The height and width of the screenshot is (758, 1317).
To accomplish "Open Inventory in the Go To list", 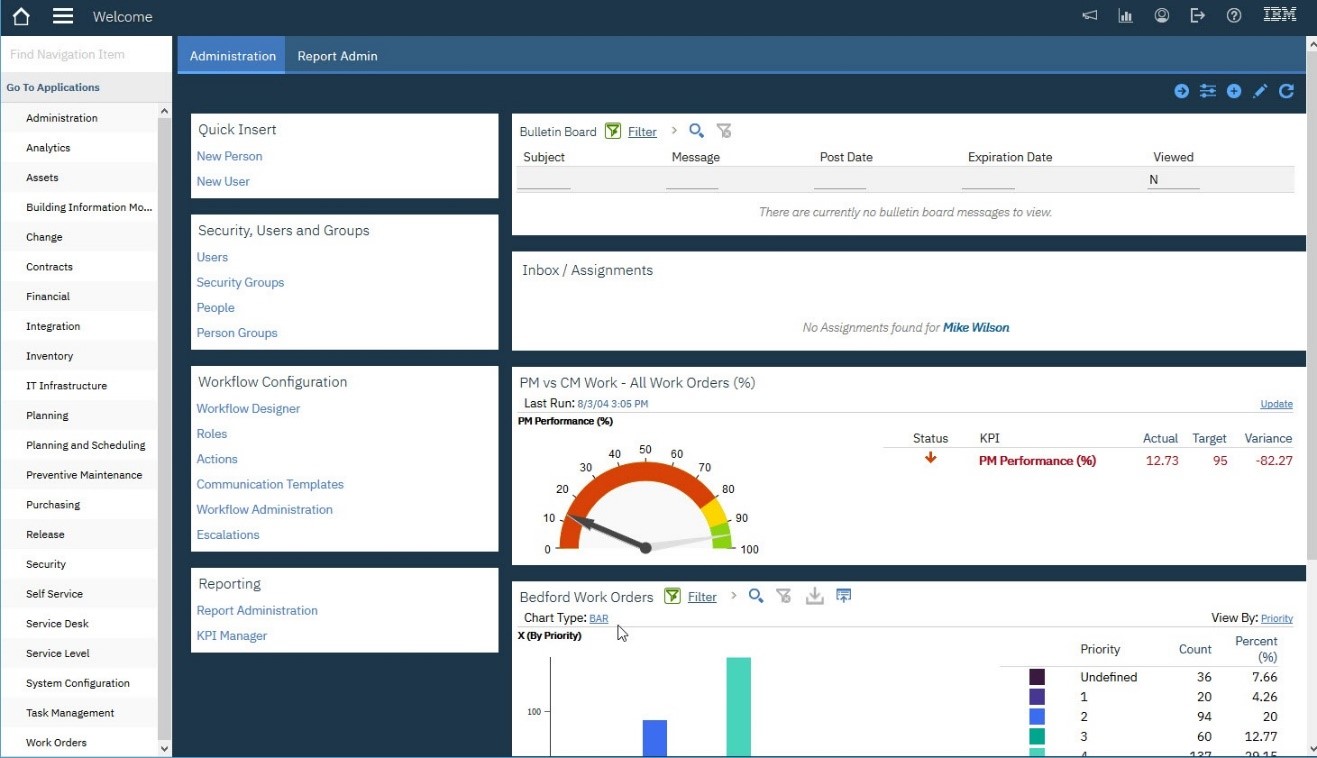I will point(49,356).
